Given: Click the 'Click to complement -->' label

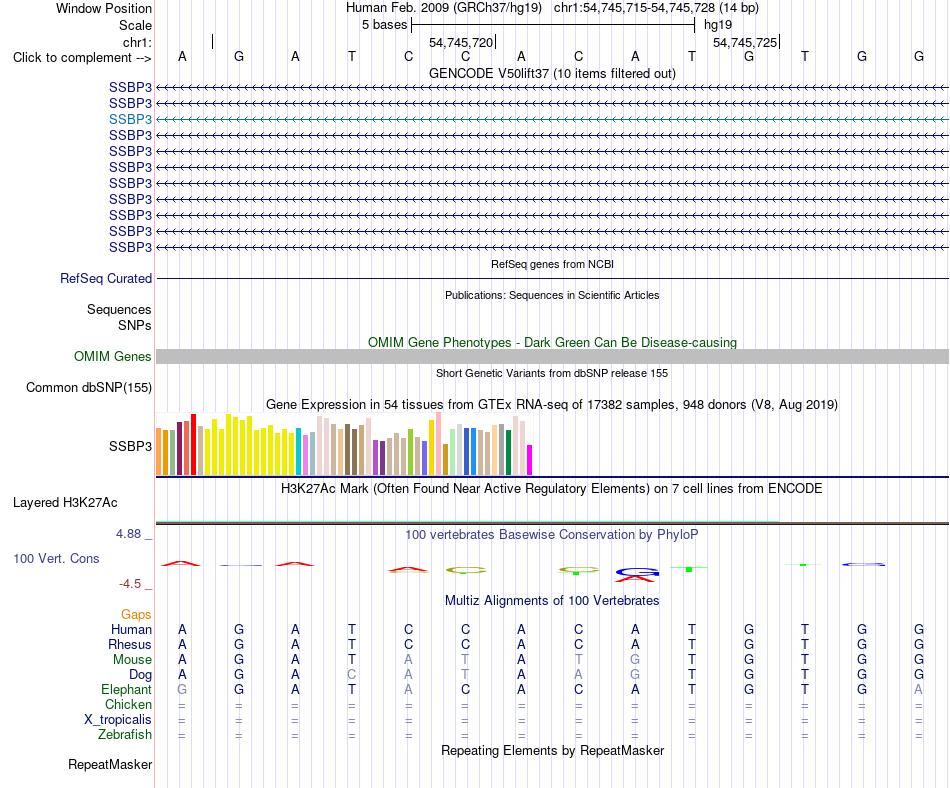Looking at the screenshot, I should point(82,58).
